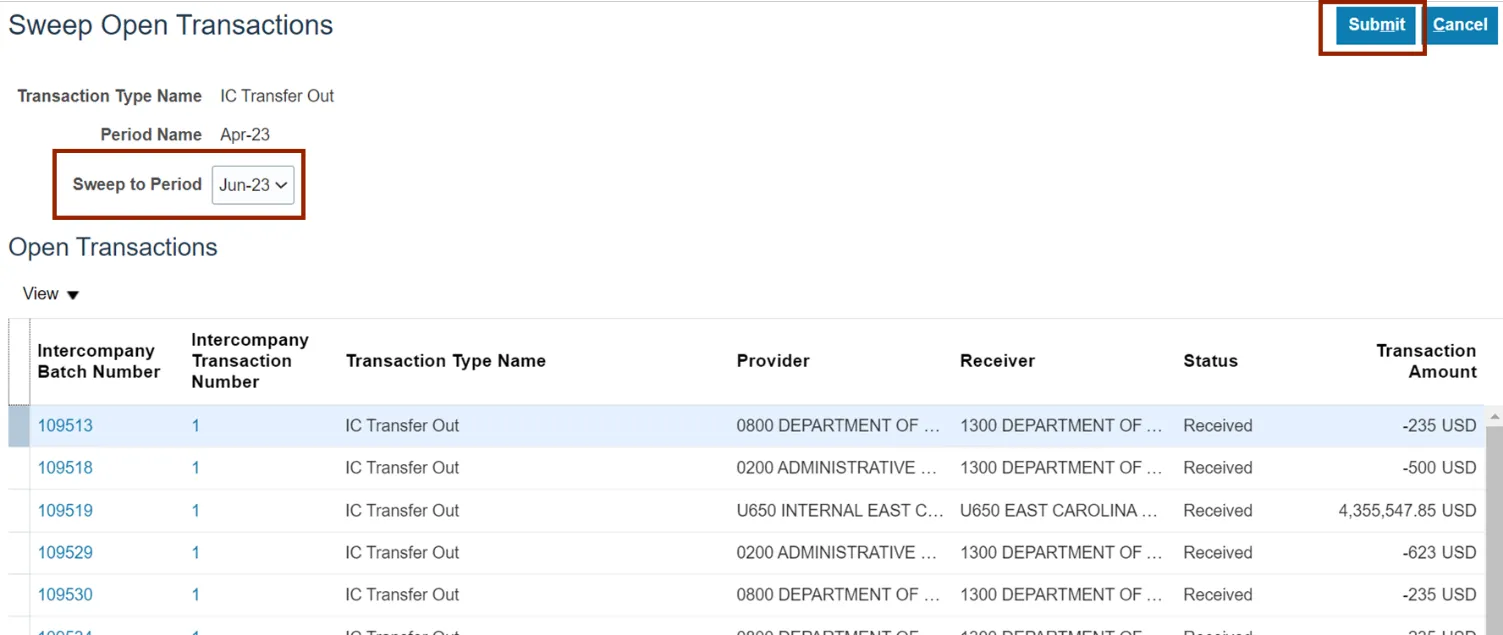Viewport: 1503px width, 635px height.
Task: Open batch number 109529 link
Action: pos(65,553)
